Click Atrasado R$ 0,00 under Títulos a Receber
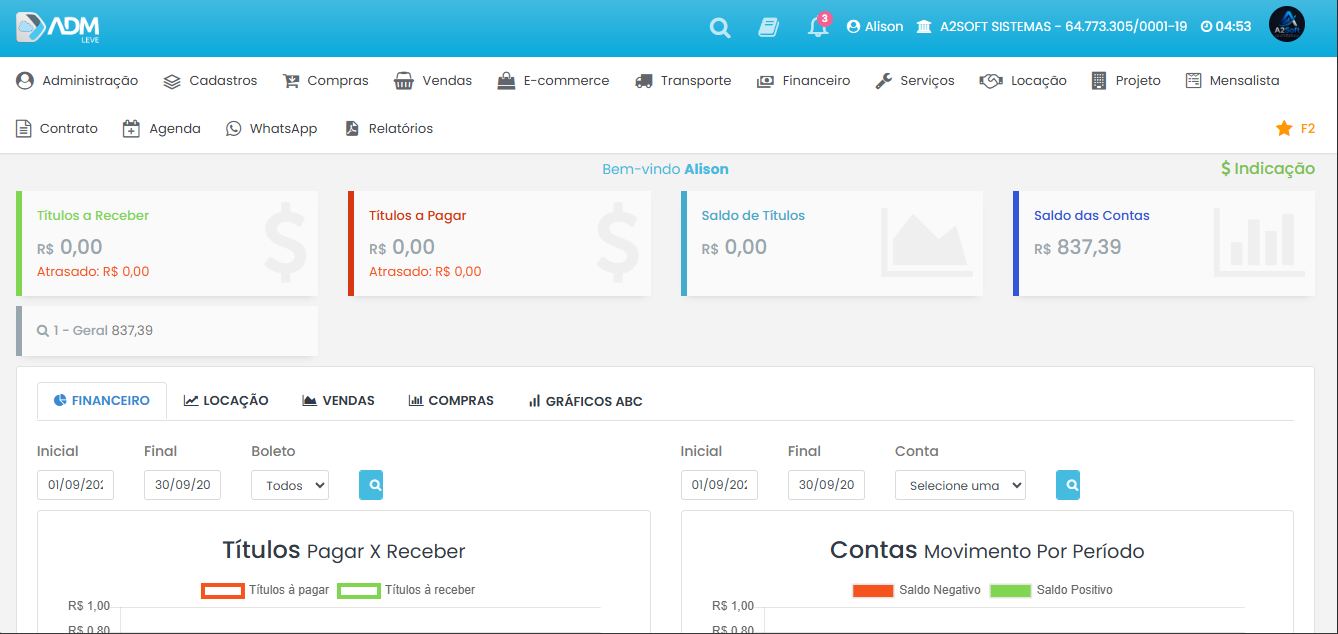 point(93,272)
